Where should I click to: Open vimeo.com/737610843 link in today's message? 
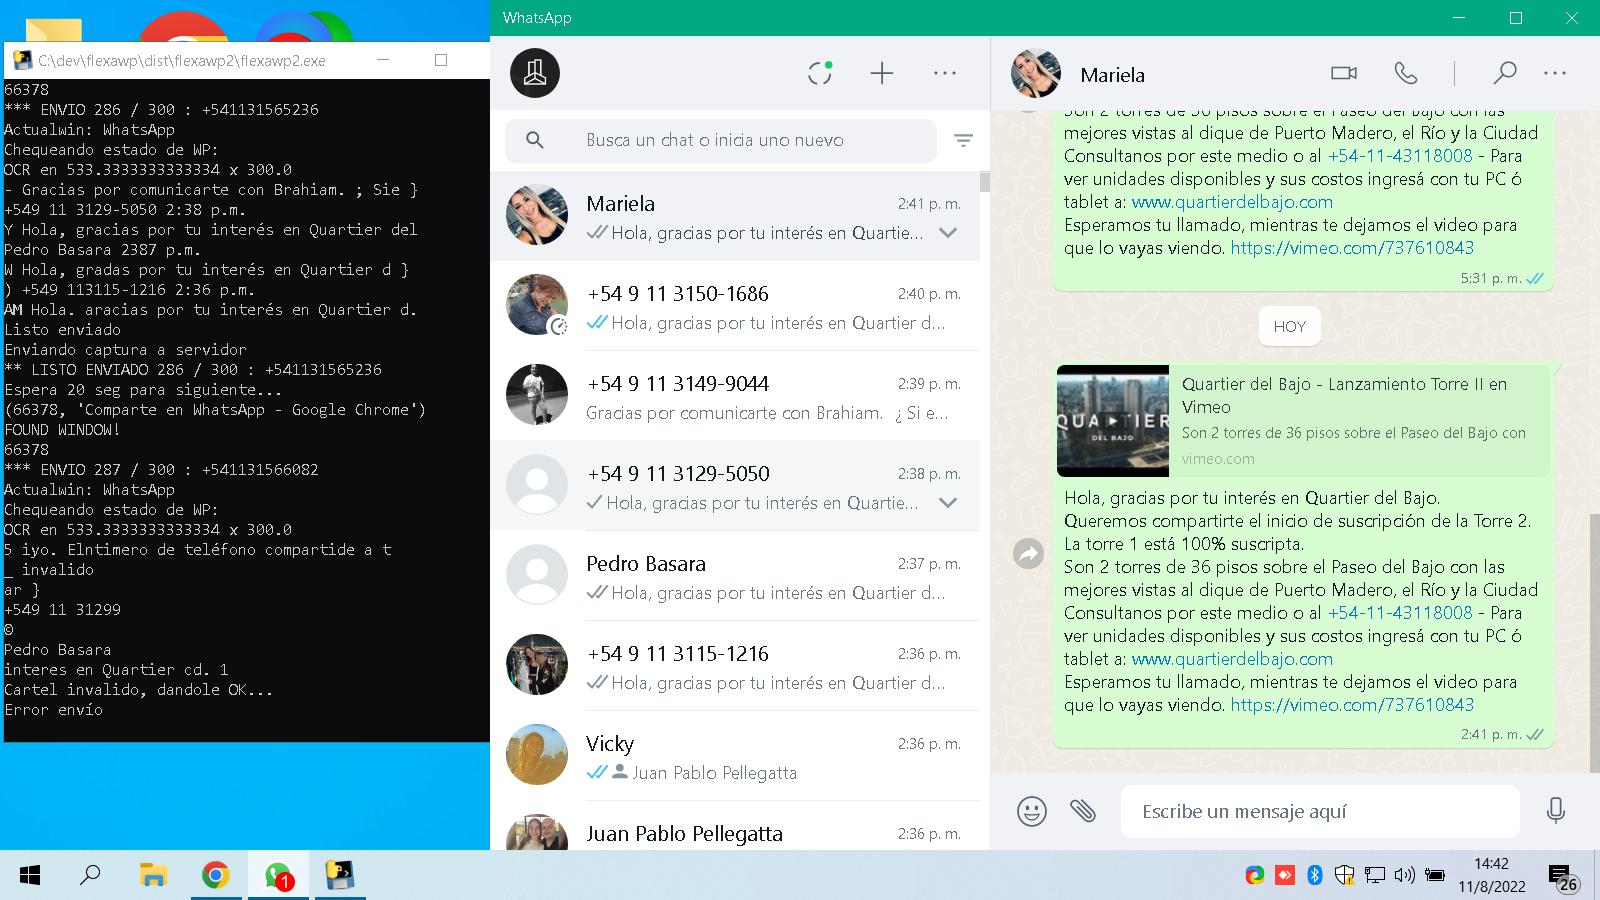coord(1352,705)
